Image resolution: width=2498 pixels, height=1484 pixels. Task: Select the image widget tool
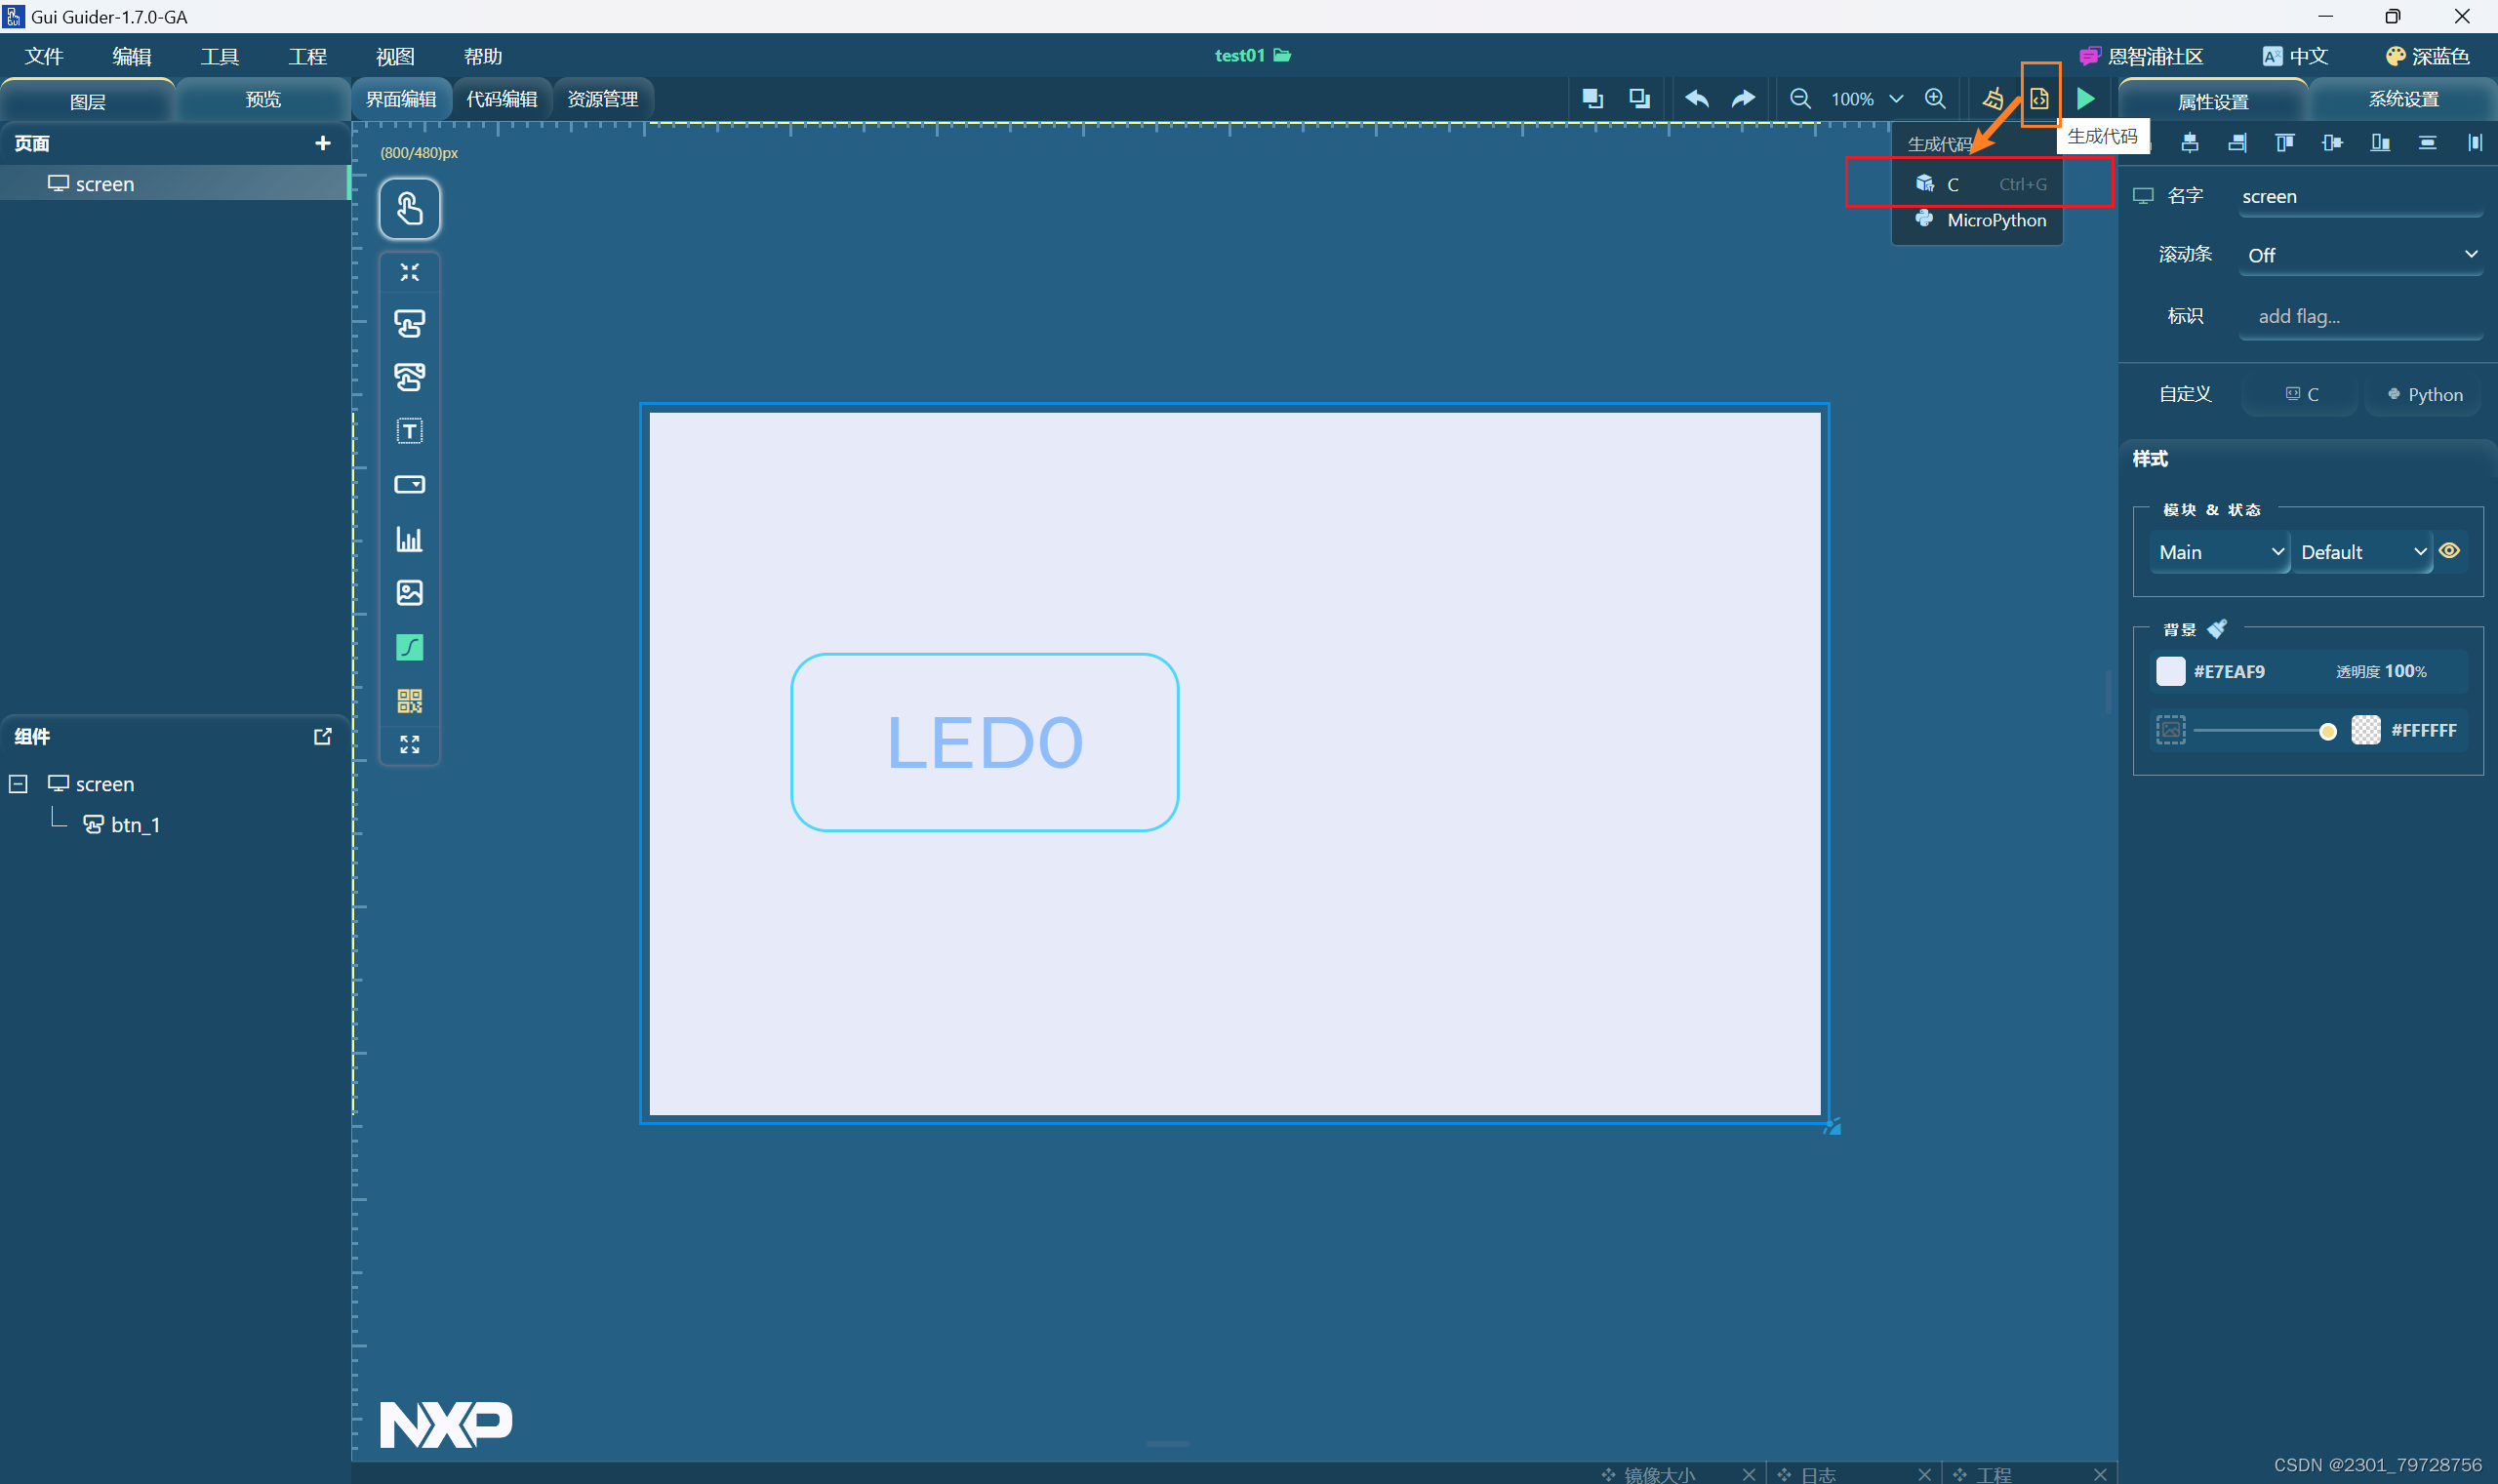point(410,592)
